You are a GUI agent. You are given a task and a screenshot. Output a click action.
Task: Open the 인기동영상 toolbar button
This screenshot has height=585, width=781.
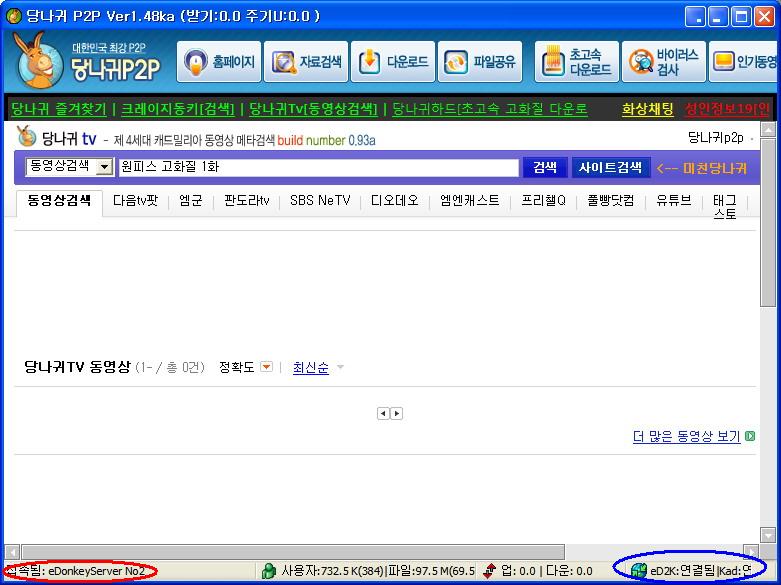(743, 62)
